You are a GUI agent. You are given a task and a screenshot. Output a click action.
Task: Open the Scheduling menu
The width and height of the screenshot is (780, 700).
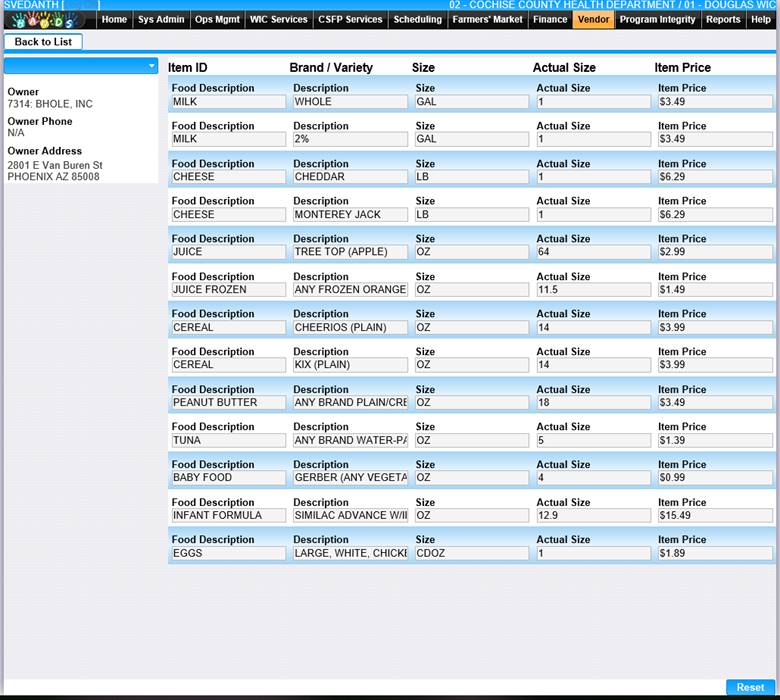click(x=417, y=20)
